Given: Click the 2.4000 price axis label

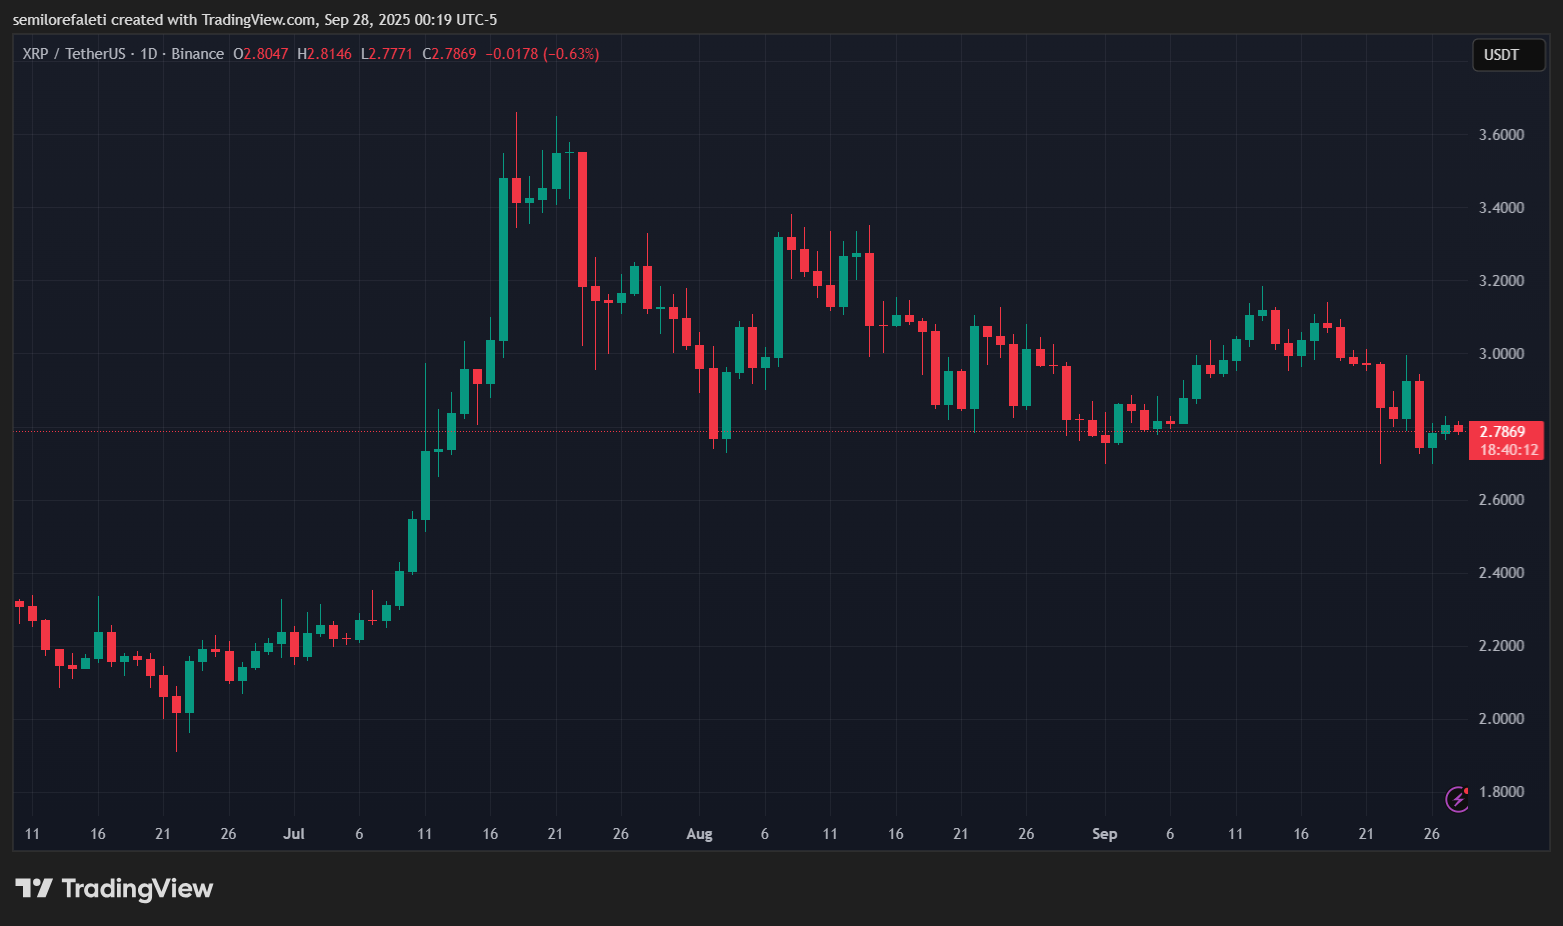Looking at the screenshot, I should pyautogui.click(x=1502, y=573).
